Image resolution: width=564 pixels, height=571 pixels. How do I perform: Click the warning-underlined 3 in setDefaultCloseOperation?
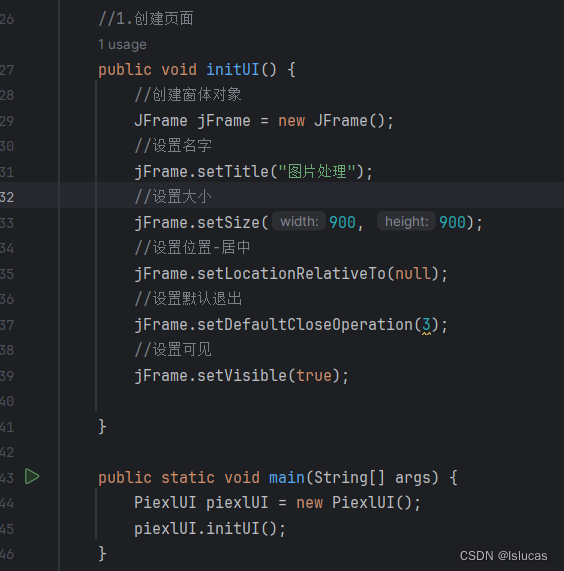coord(426,325)
